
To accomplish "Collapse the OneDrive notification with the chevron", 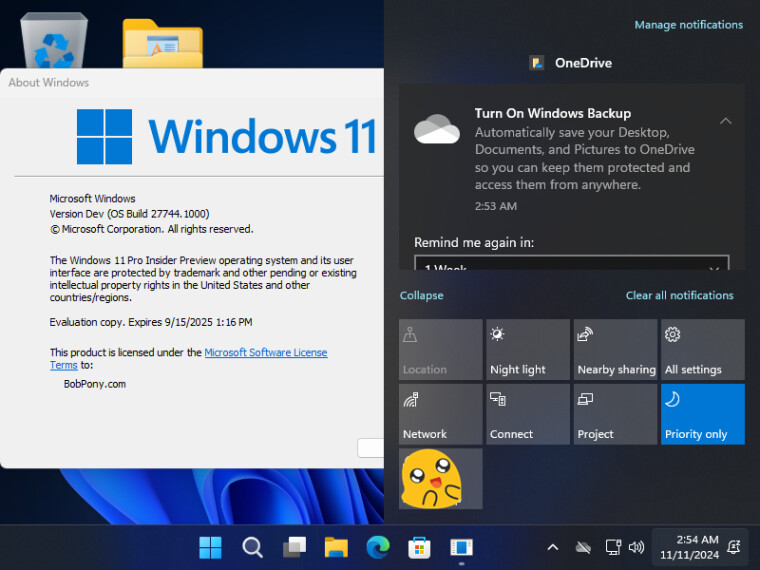I will click(726, 121).
